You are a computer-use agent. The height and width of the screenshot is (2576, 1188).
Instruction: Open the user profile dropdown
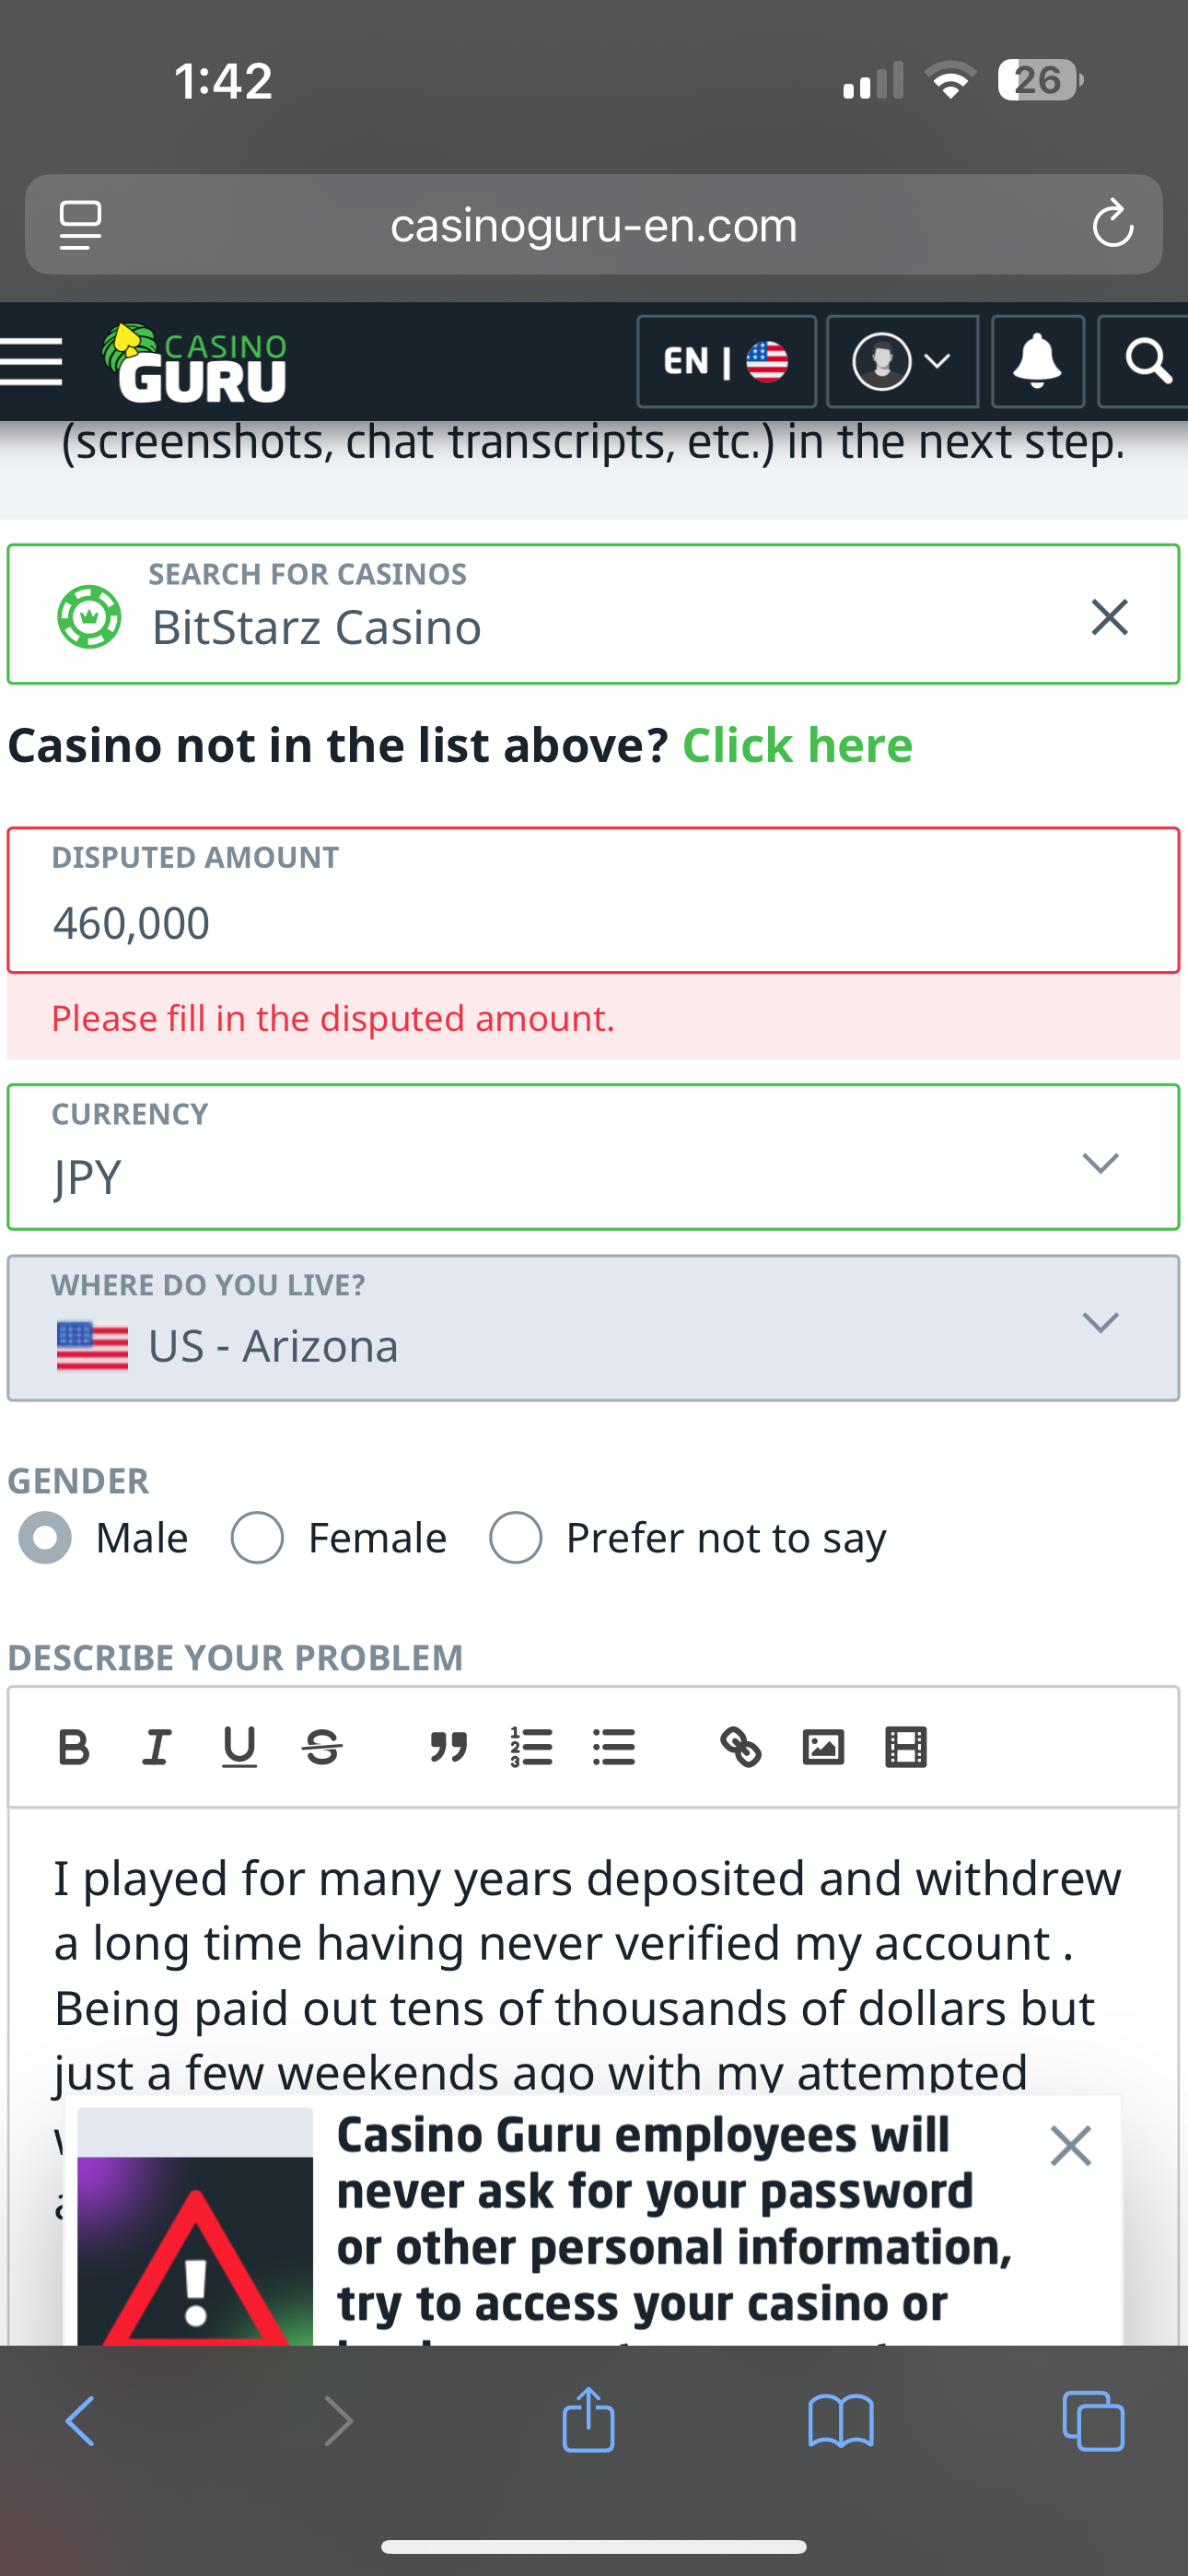click(x=902, y=361)
